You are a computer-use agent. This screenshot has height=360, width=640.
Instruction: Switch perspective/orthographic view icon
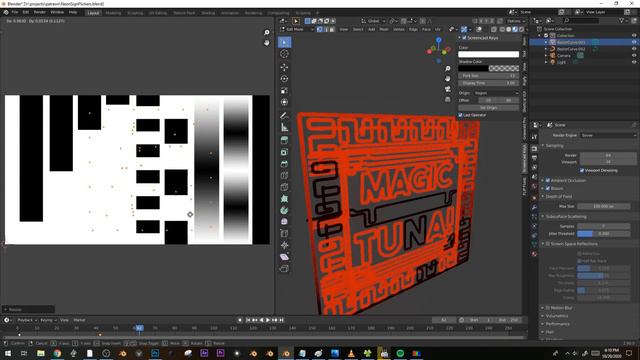tap(448, 99)
